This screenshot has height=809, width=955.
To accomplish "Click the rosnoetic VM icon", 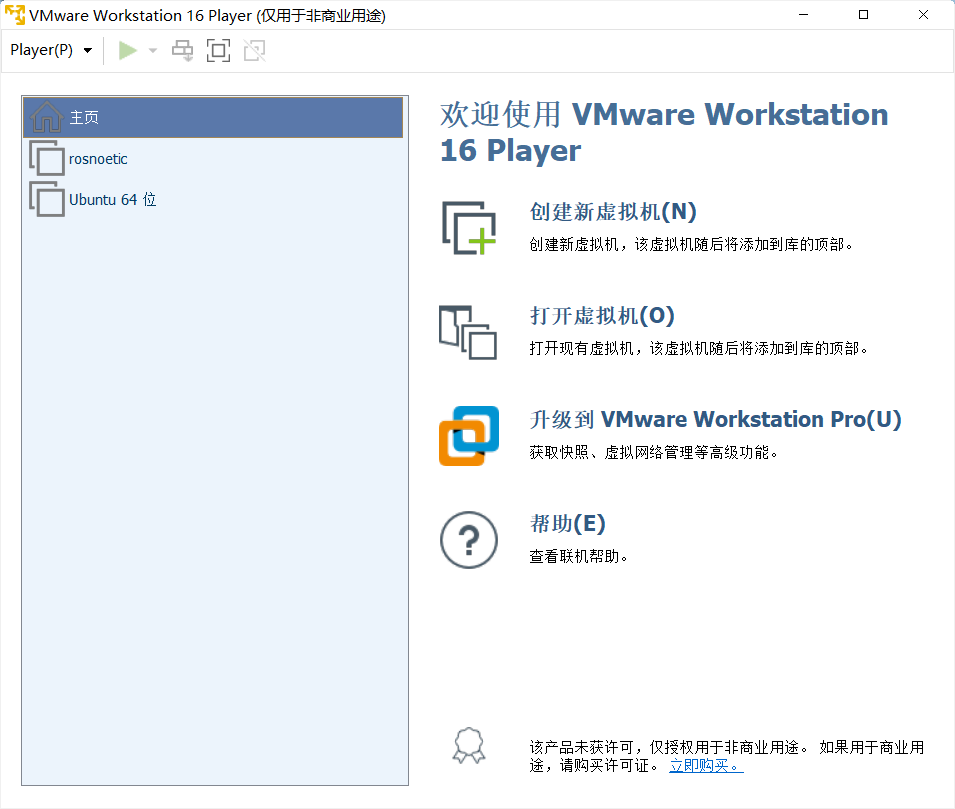I will pyautogui.click(x=47, y=158).
